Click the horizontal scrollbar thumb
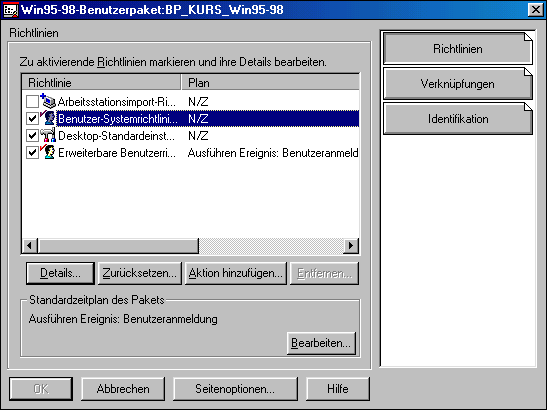The image size is (547, 410). [118, 246]
